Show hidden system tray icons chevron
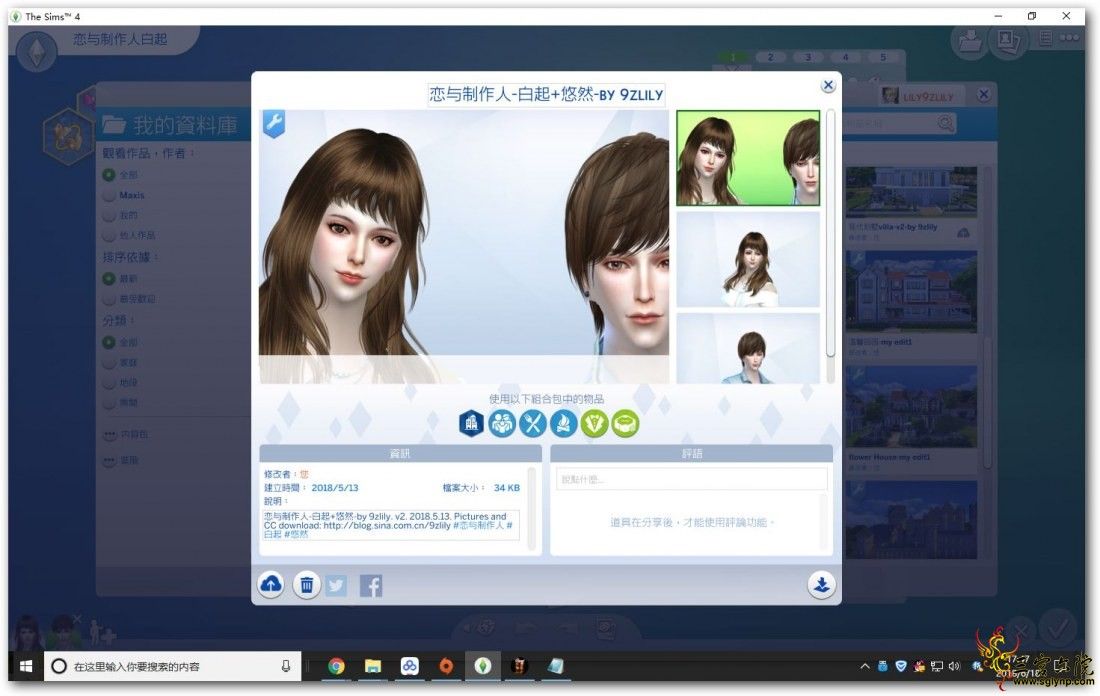 (864, 666)
